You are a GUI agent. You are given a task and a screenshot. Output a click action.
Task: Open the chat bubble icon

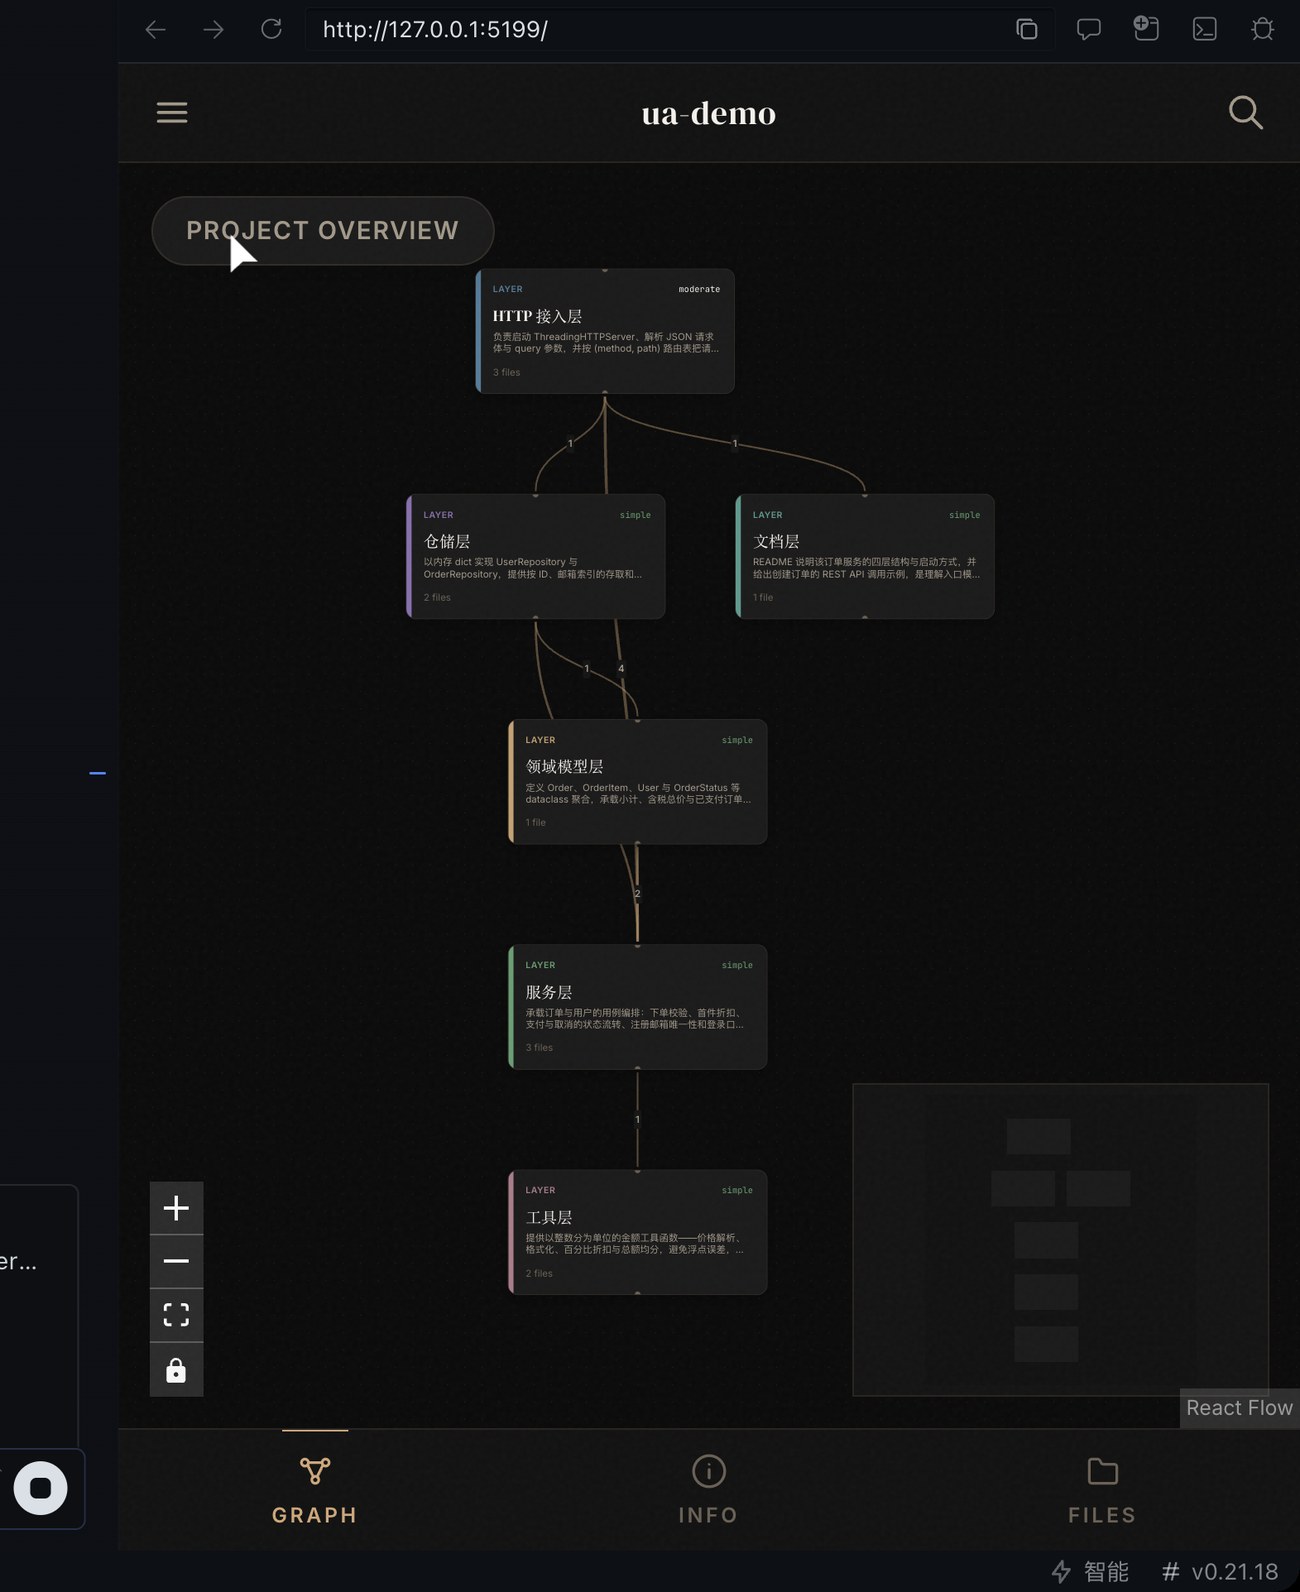[1088, 29]
